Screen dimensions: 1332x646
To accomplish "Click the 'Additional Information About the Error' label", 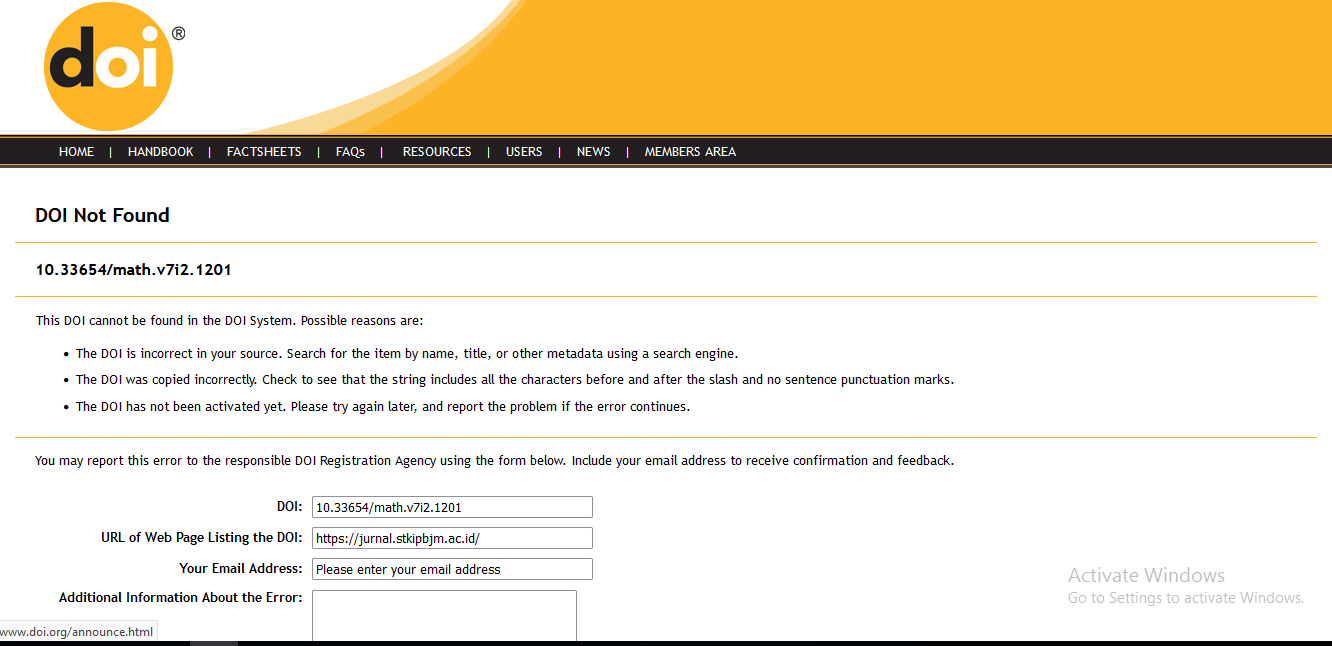I will coord(181,598).
